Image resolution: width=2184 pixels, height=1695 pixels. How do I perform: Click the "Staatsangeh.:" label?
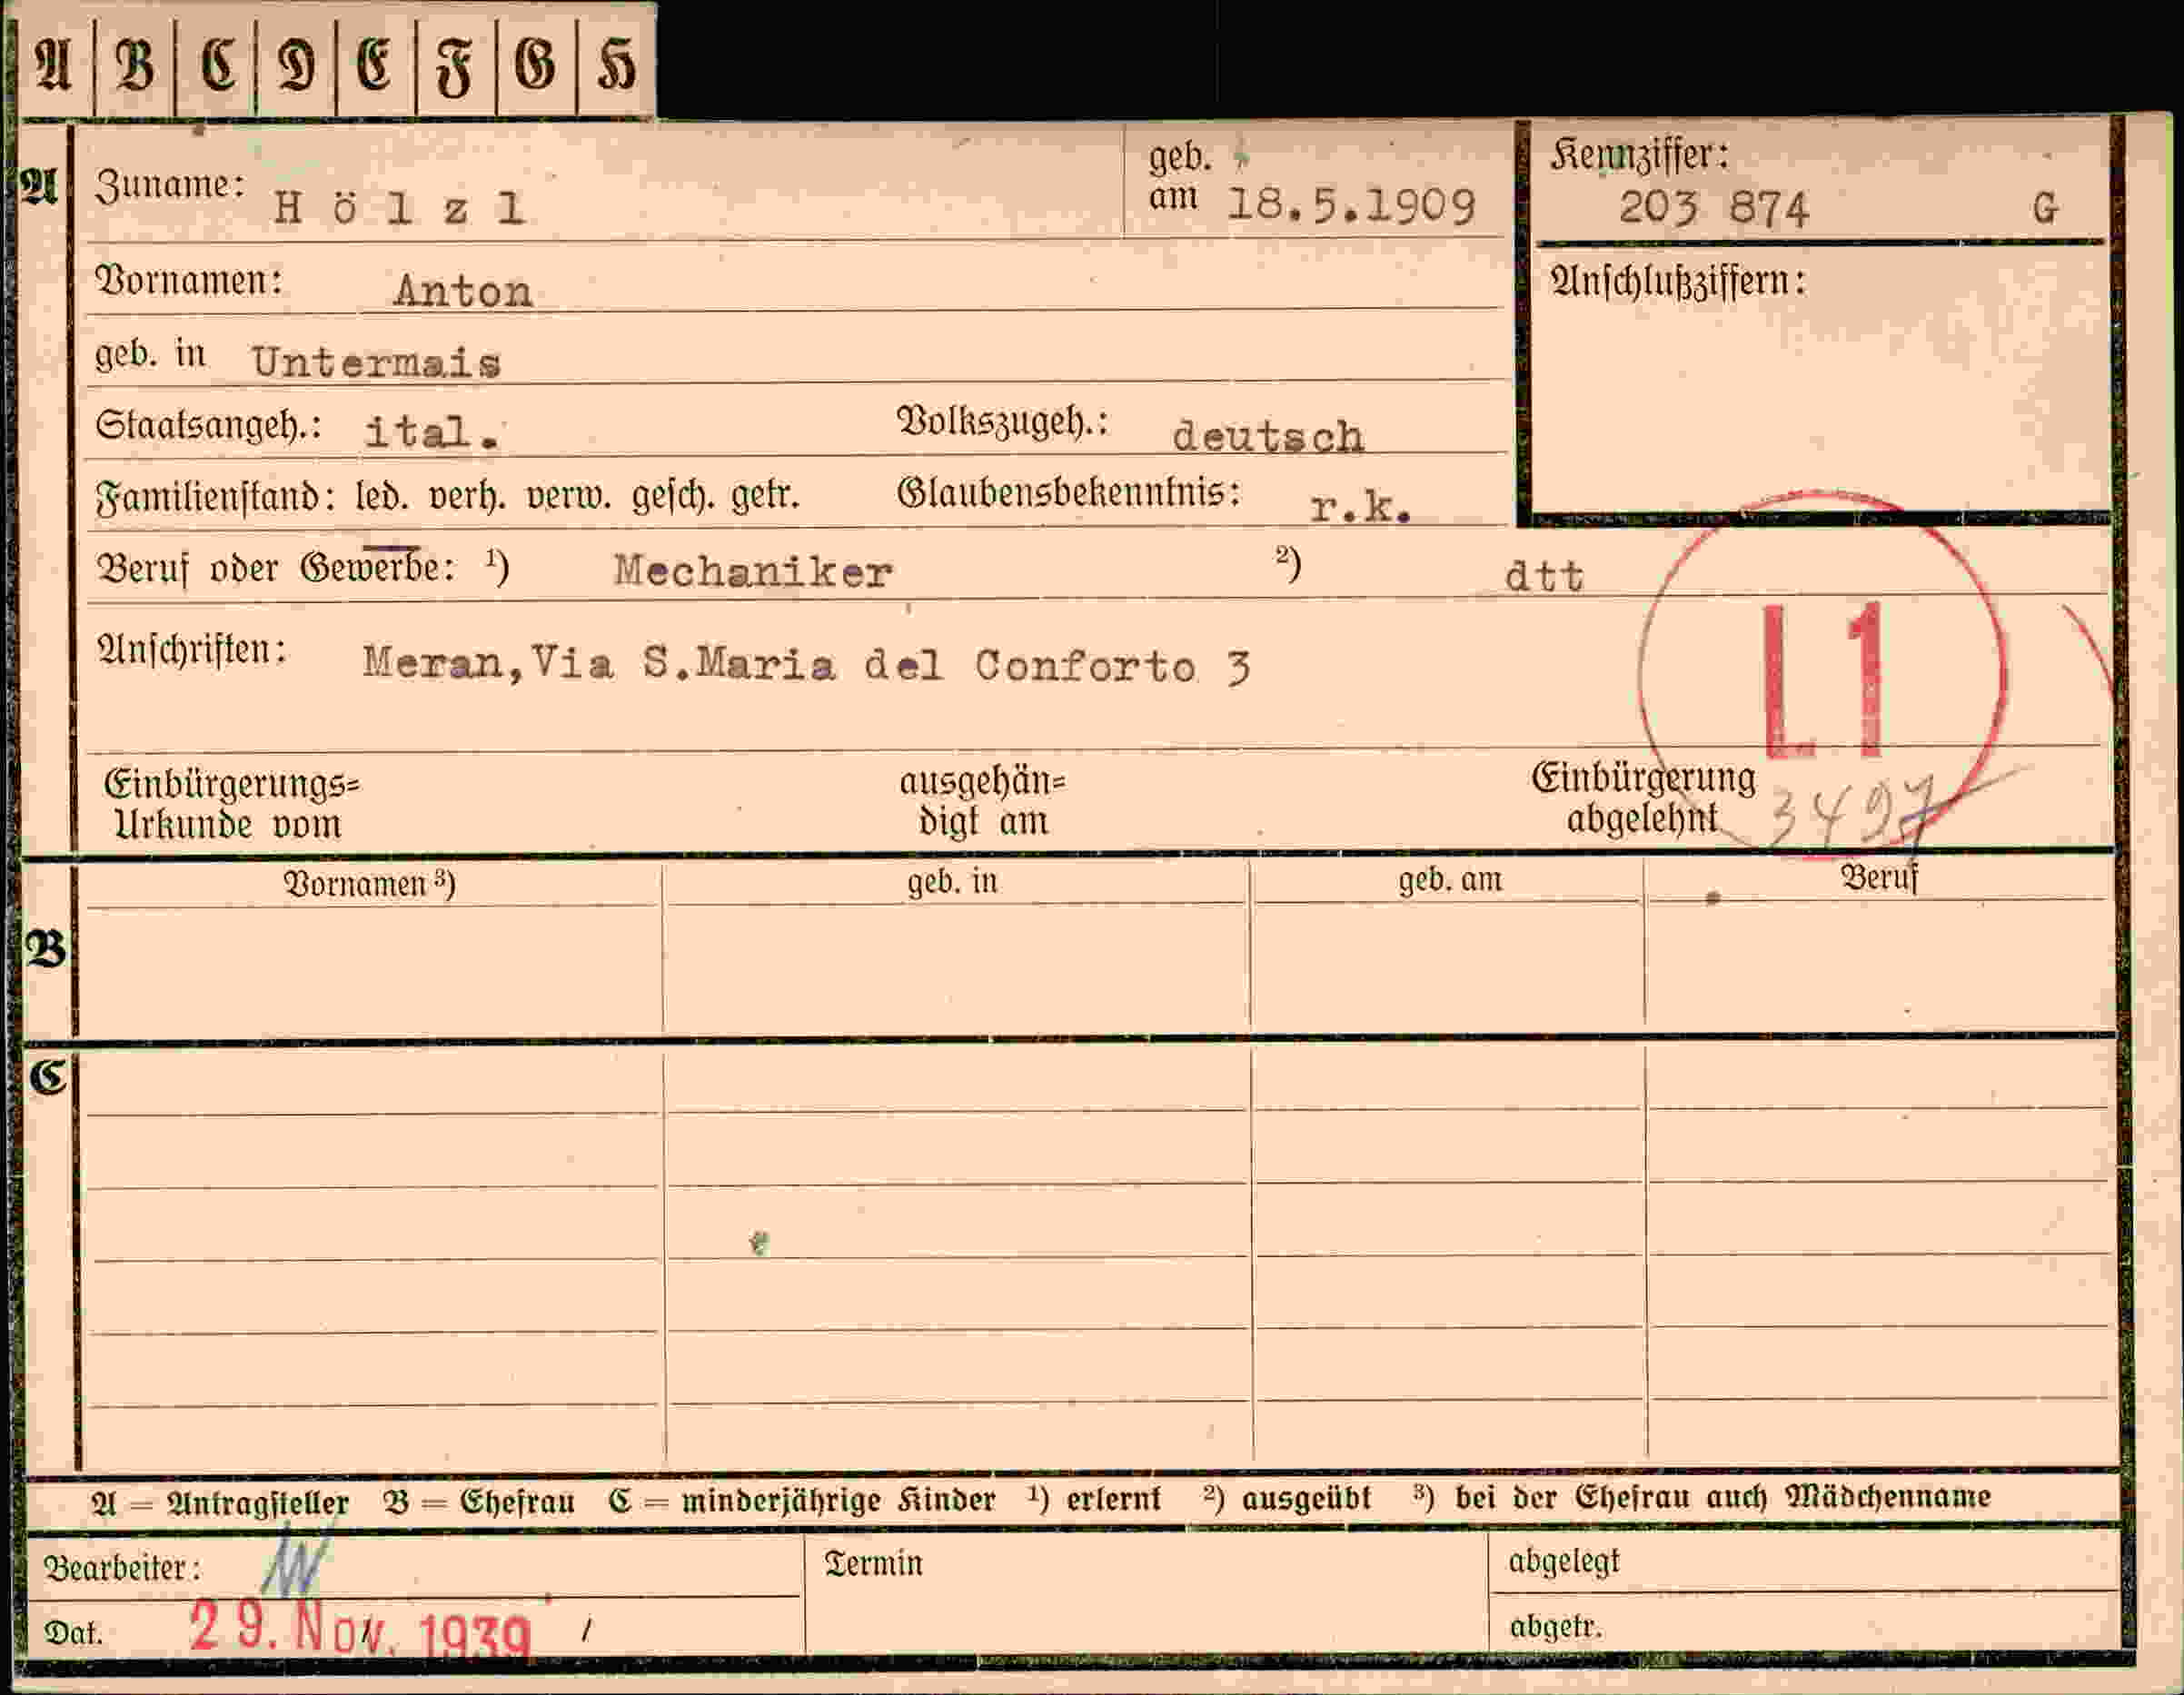pyautogui.click(x=208, y=425)
